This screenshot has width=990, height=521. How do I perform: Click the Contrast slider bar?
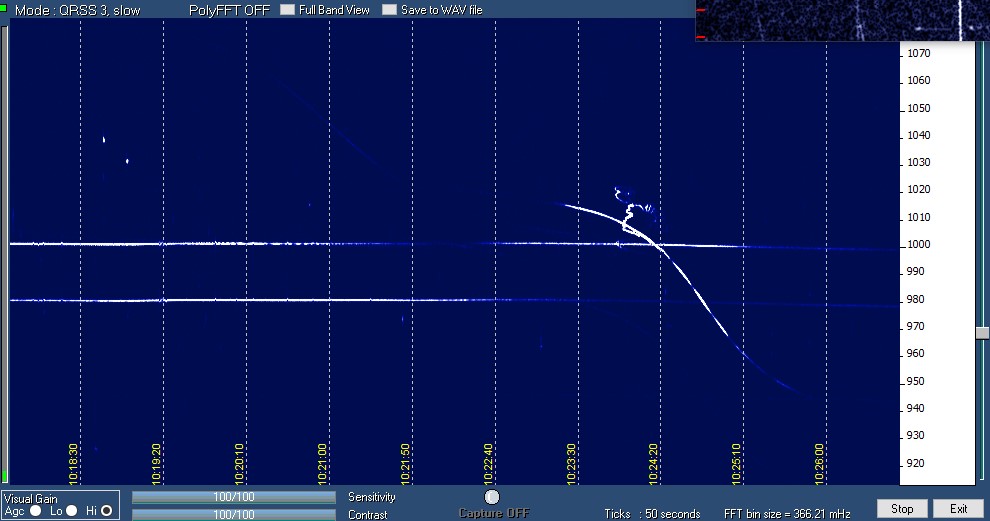coord(234,515)
